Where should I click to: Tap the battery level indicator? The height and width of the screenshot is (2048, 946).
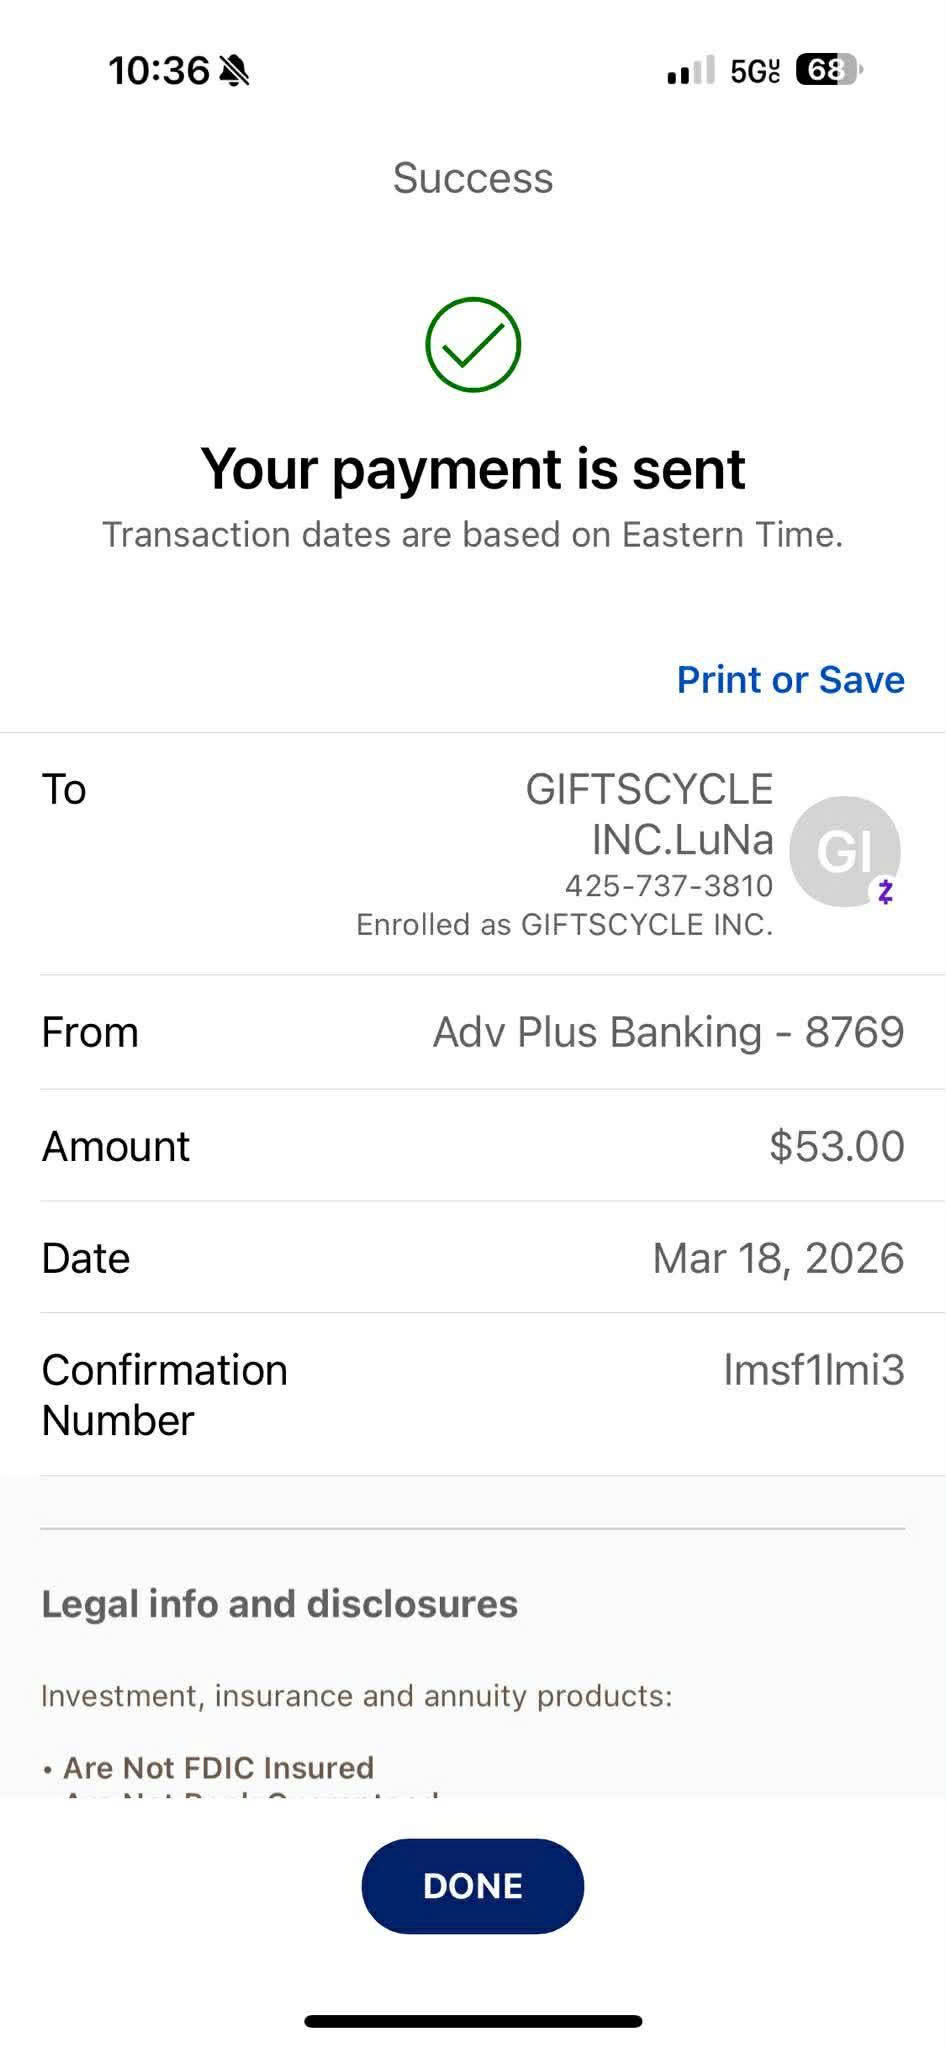coord(828,70)
